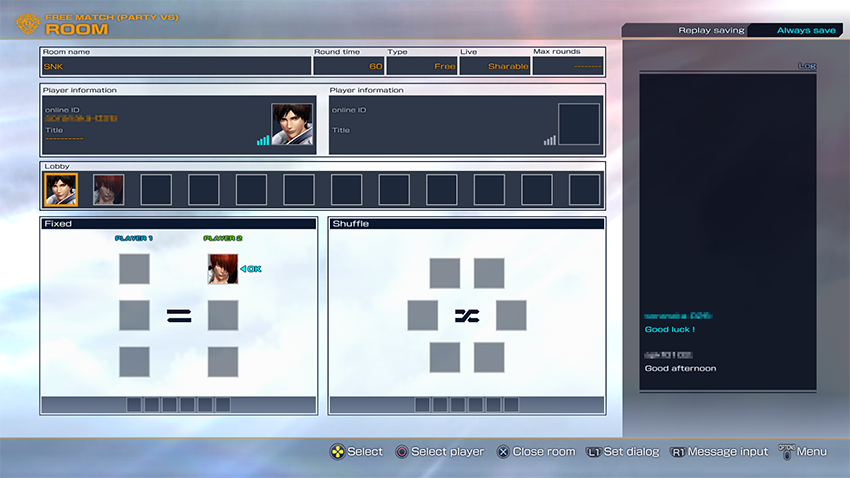Edit the Room name field SNK
Screen dimensions: 850x478
tap(176, 66)
